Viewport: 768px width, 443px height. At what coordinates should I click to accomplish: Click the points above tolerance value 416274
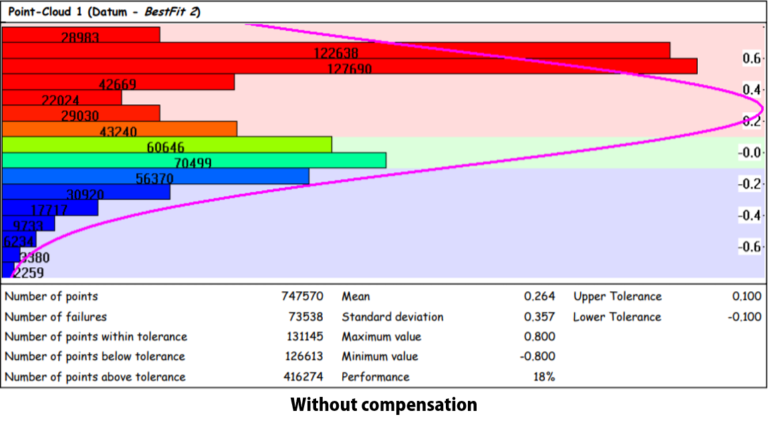click(303, 377)
